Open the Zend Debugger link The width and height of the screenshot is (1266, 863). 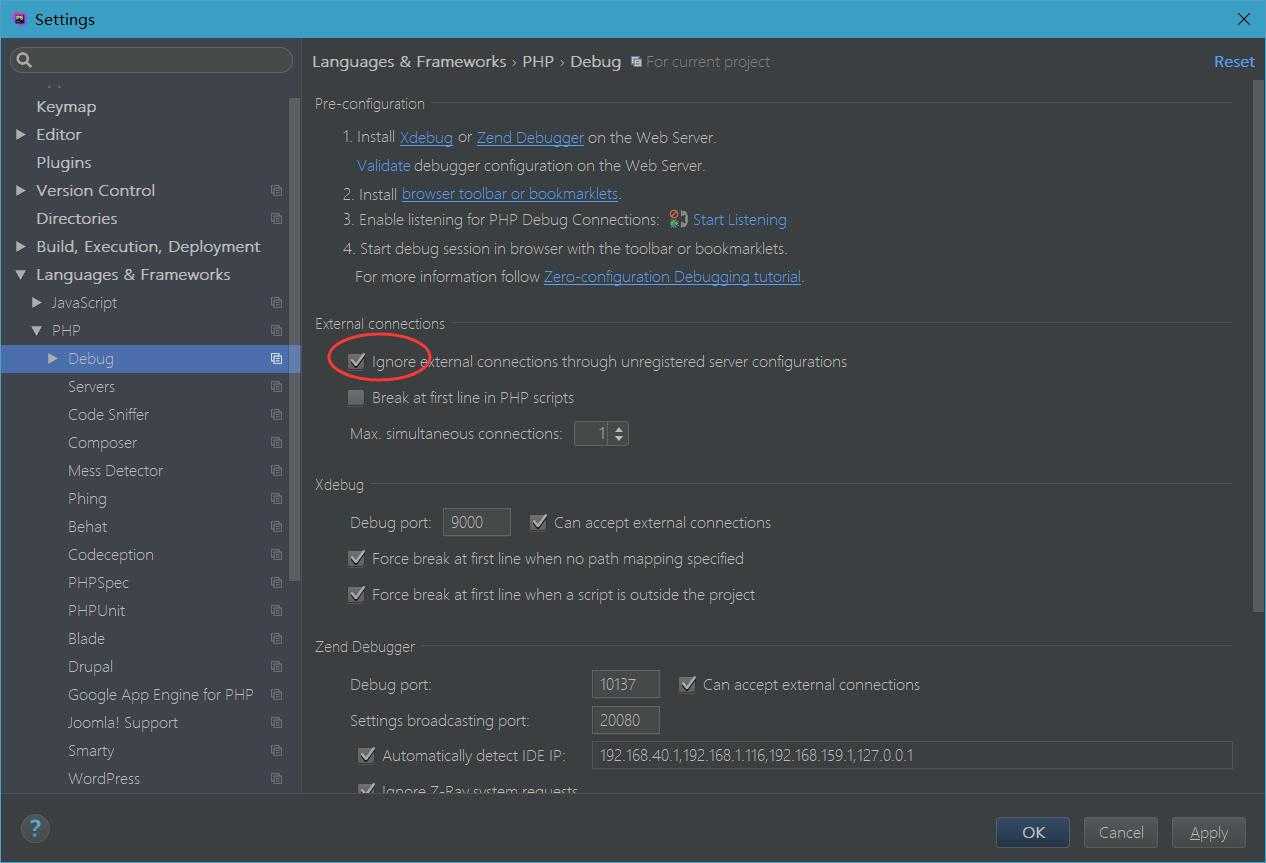coord(530,137)
